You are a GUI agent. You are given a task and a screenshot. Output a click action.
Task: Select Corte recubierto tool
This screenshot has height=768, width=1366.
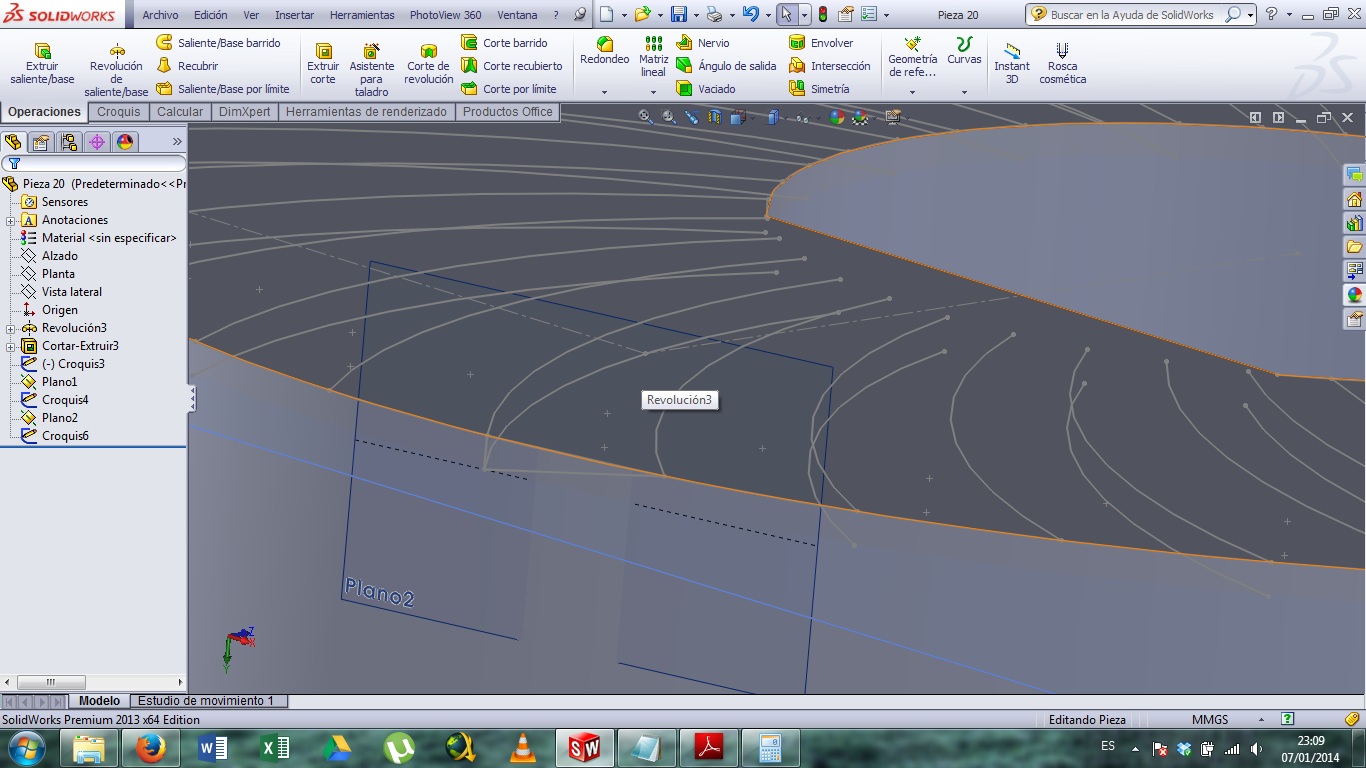click(x=512, y=66)
